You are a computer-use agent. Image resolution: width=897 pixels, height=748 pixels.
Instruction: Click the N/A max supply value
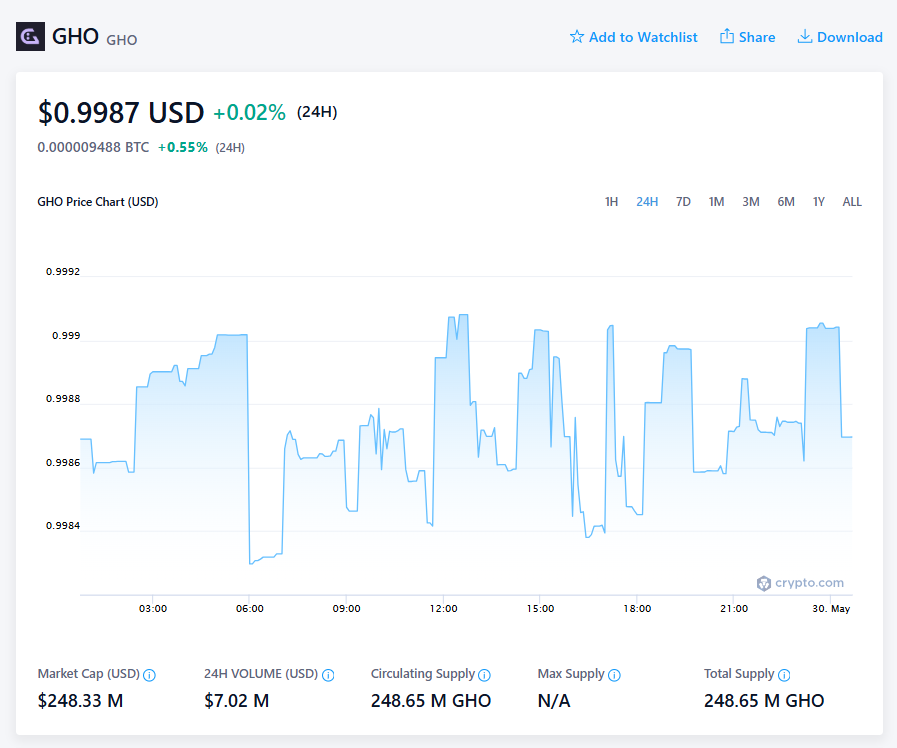(554, 701)
